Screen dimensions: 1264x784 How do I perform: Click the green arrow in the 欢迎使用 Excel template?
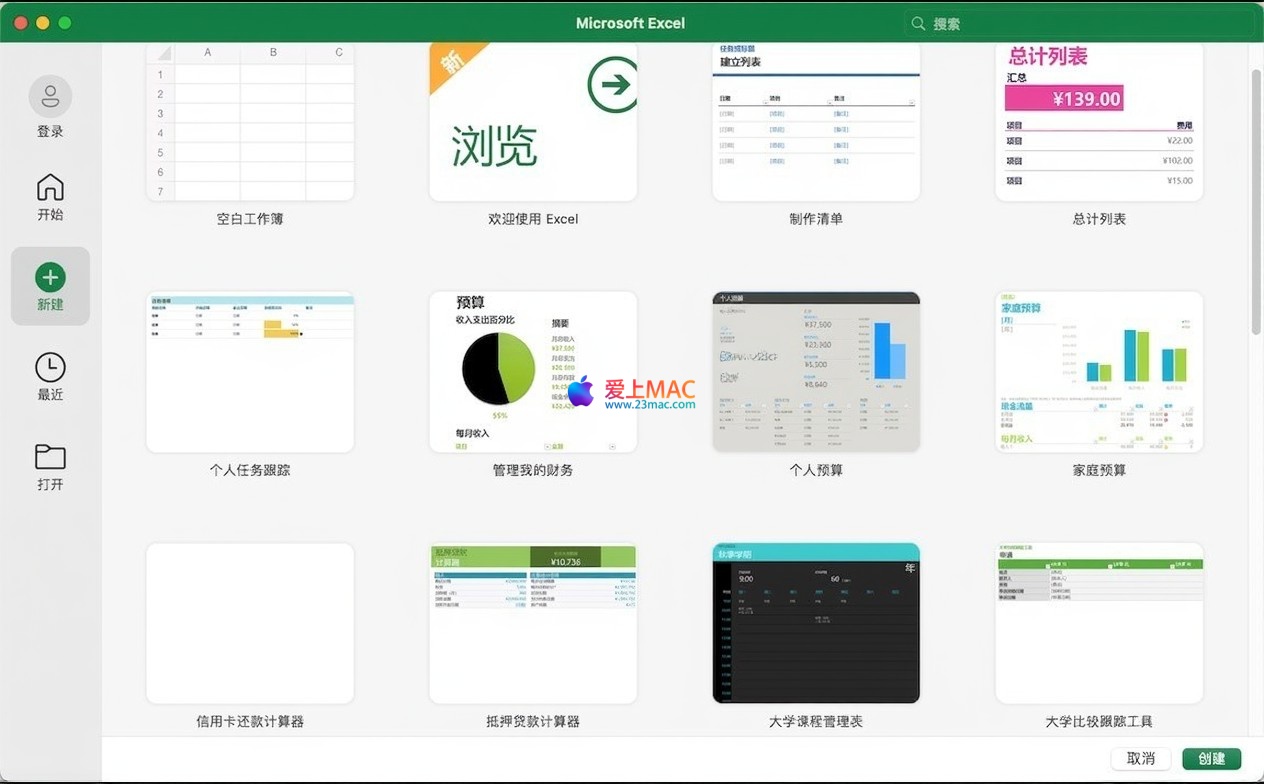(612, 85)
